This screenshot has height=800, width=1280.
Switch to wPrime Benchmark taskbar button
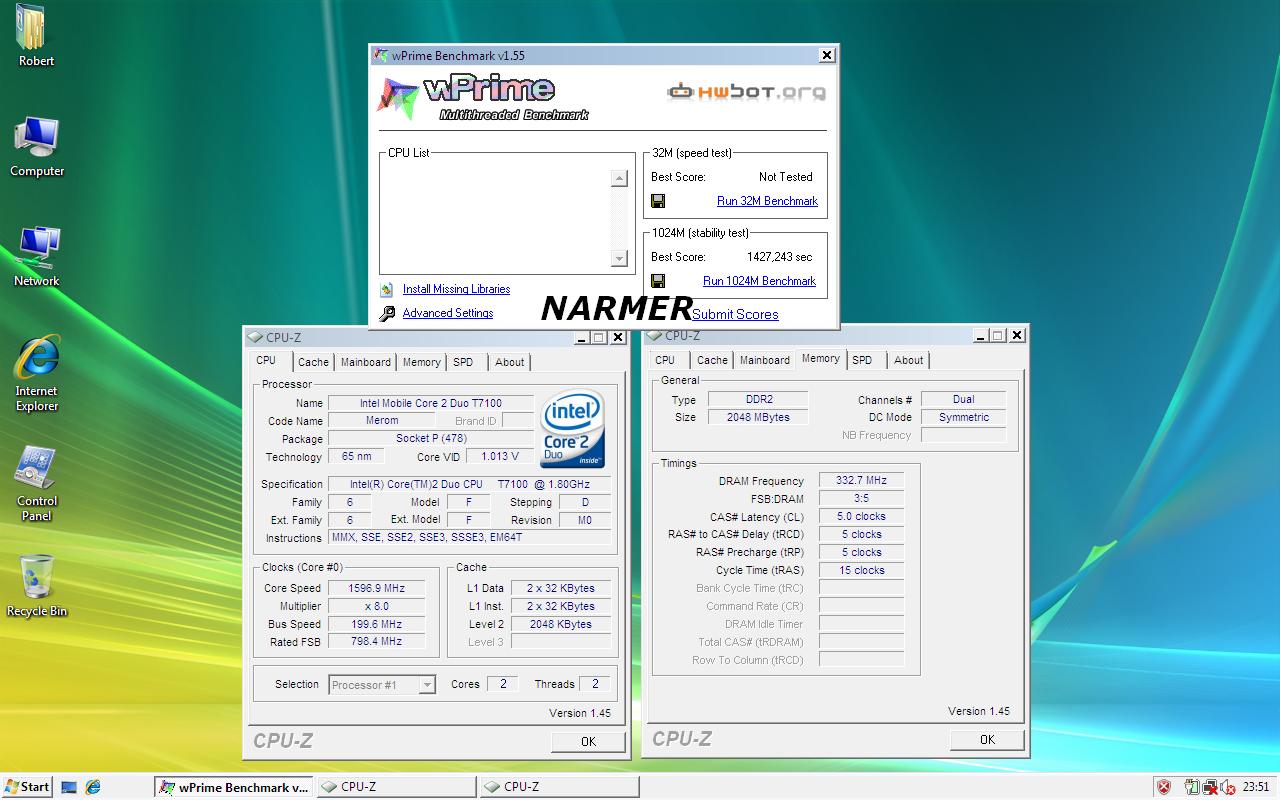pos(234,787)
